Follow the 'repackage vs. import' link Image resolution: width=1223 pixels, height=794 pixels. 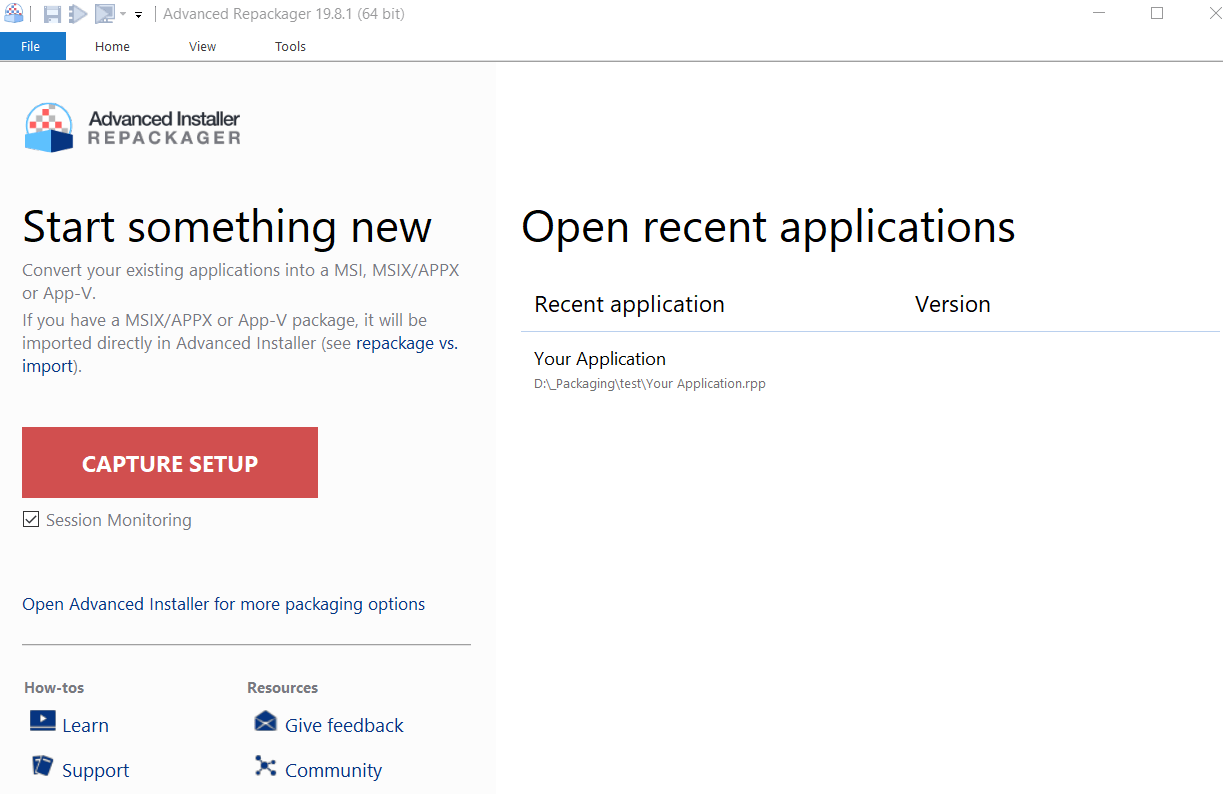tap(406, 343)
